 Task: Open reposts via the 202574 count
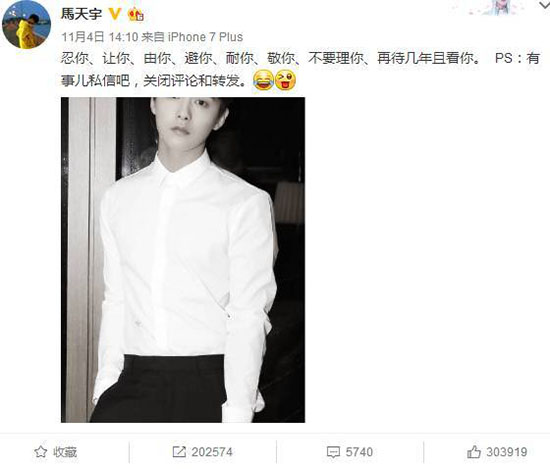[x=212, y=452]
